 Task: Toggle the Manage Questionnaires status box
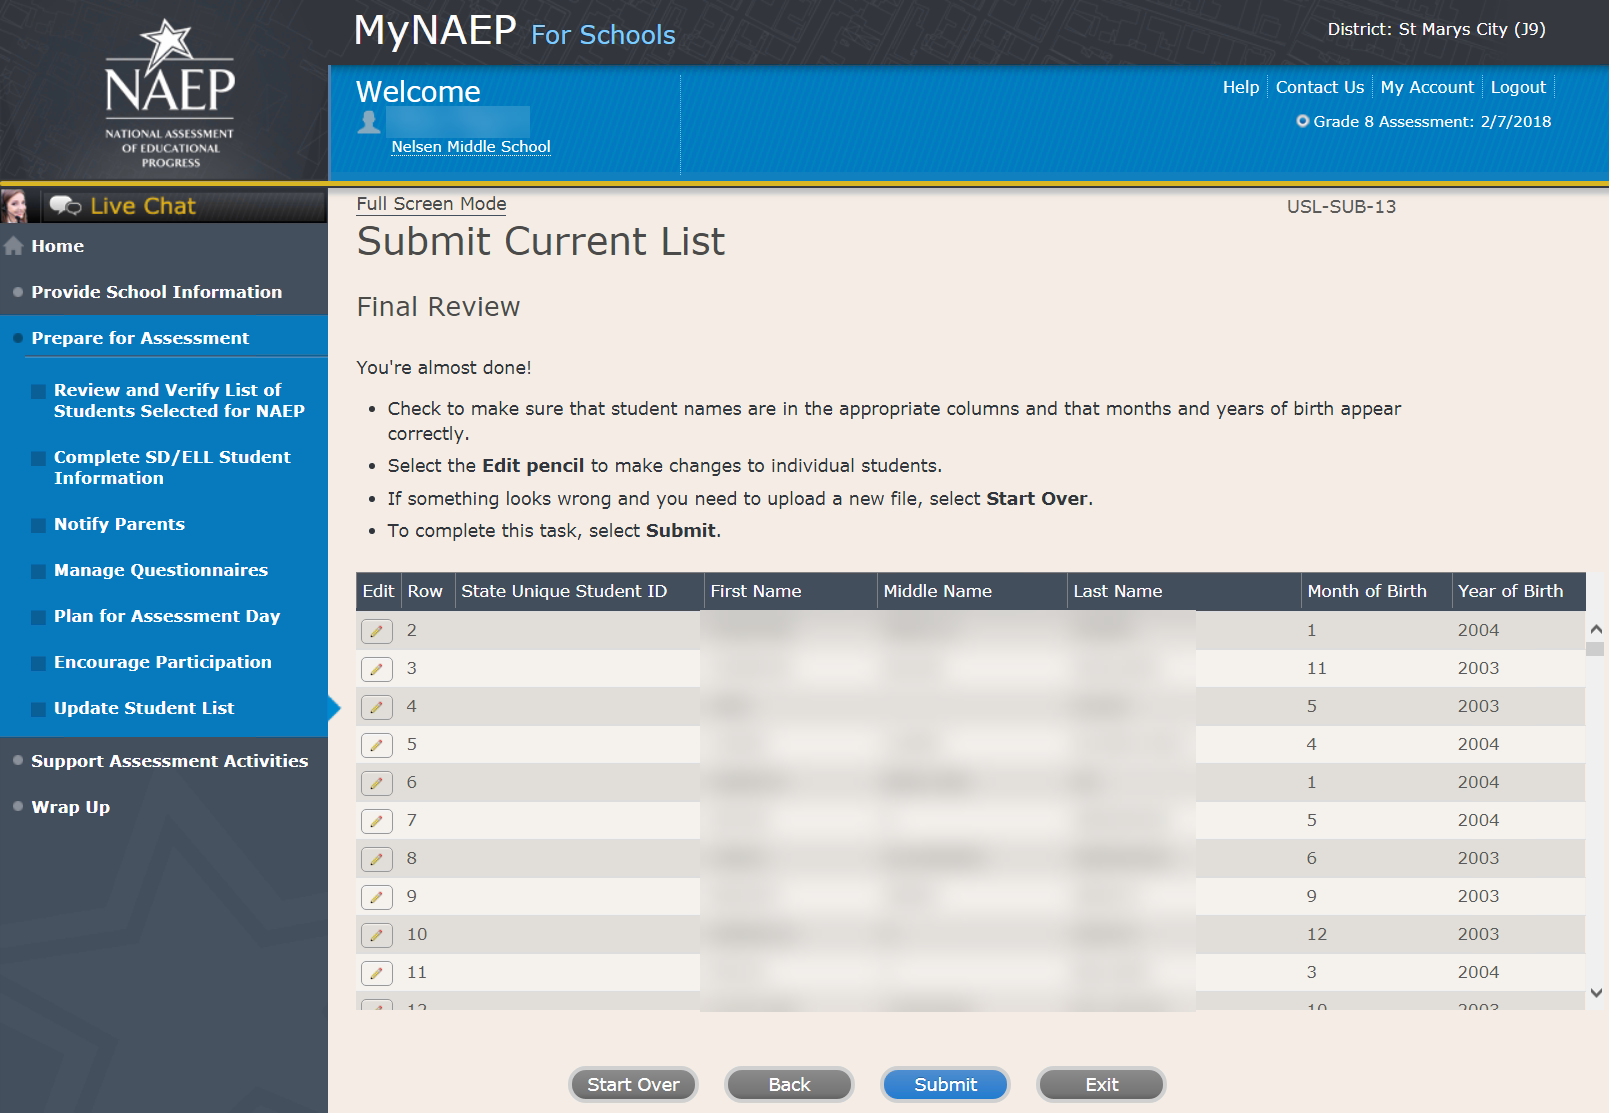[38, 571]
